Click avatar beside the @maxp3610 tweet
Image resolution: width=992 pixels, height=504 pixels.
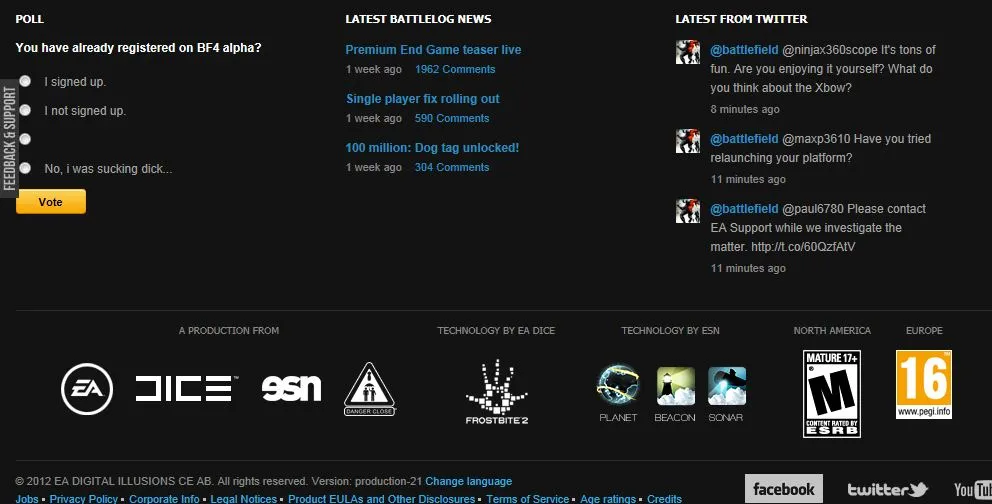pyautogui.click(x=688, y=141)
